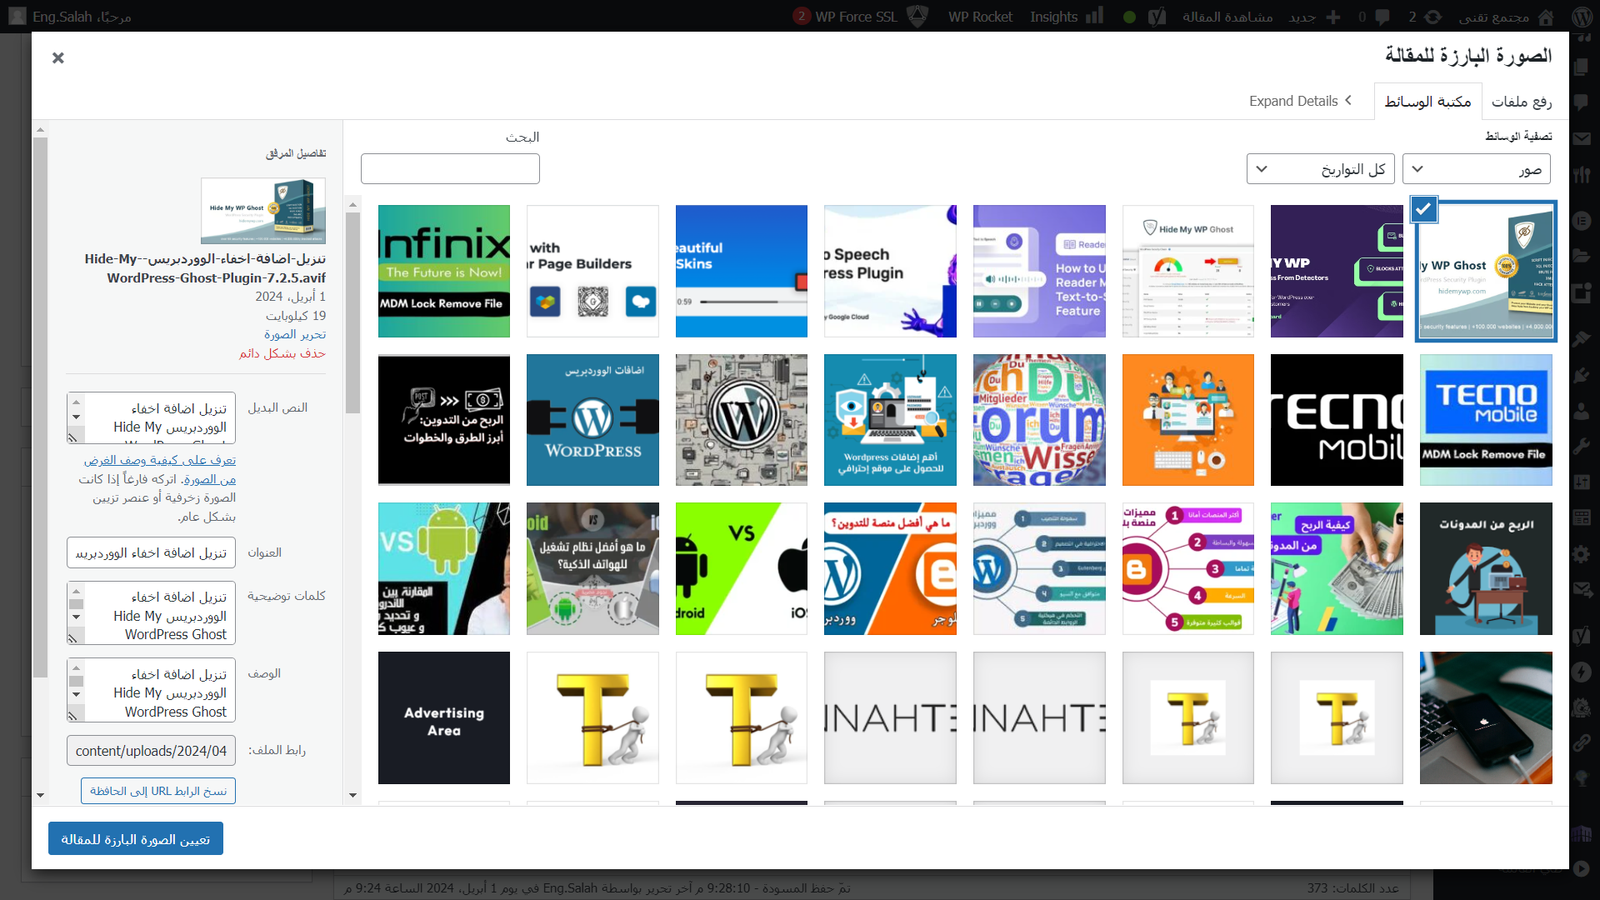Click the البحث search input field
The image size is (1600, 900).
(x=450, y=169)
